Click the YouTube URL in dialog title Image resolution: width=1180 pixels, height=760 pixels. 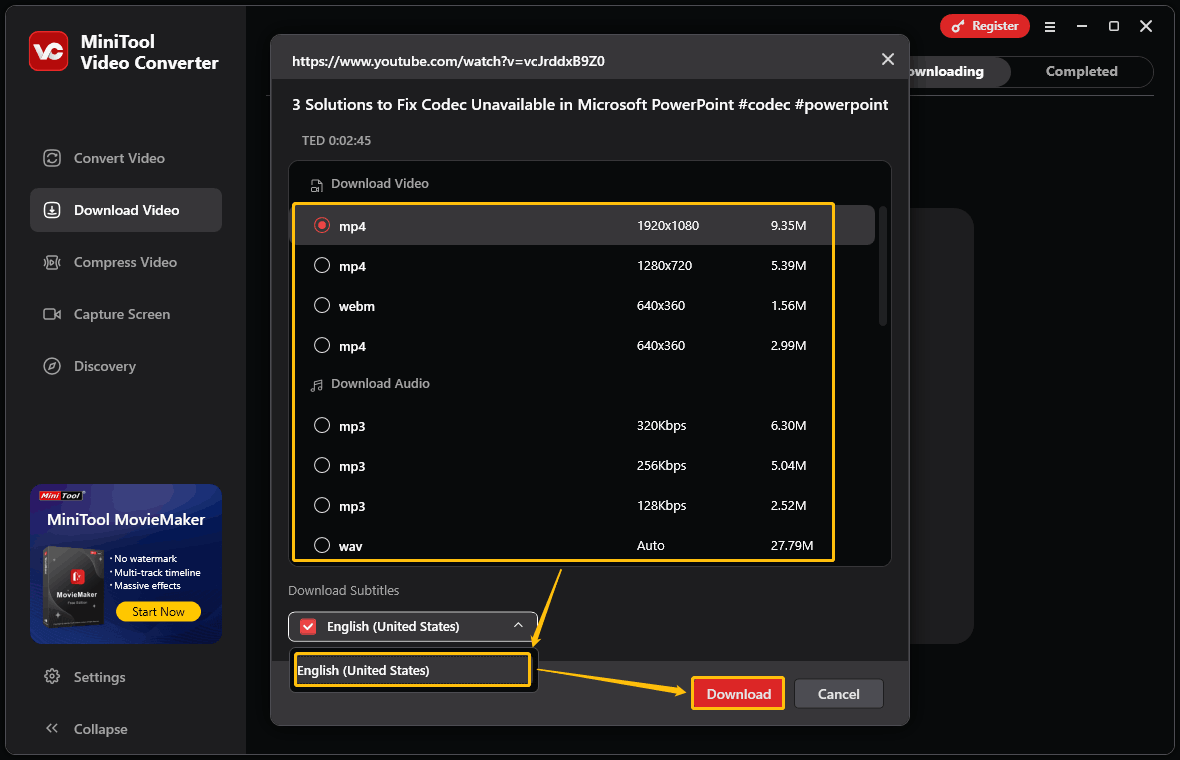pyautogui.click(x=448, y=61)
